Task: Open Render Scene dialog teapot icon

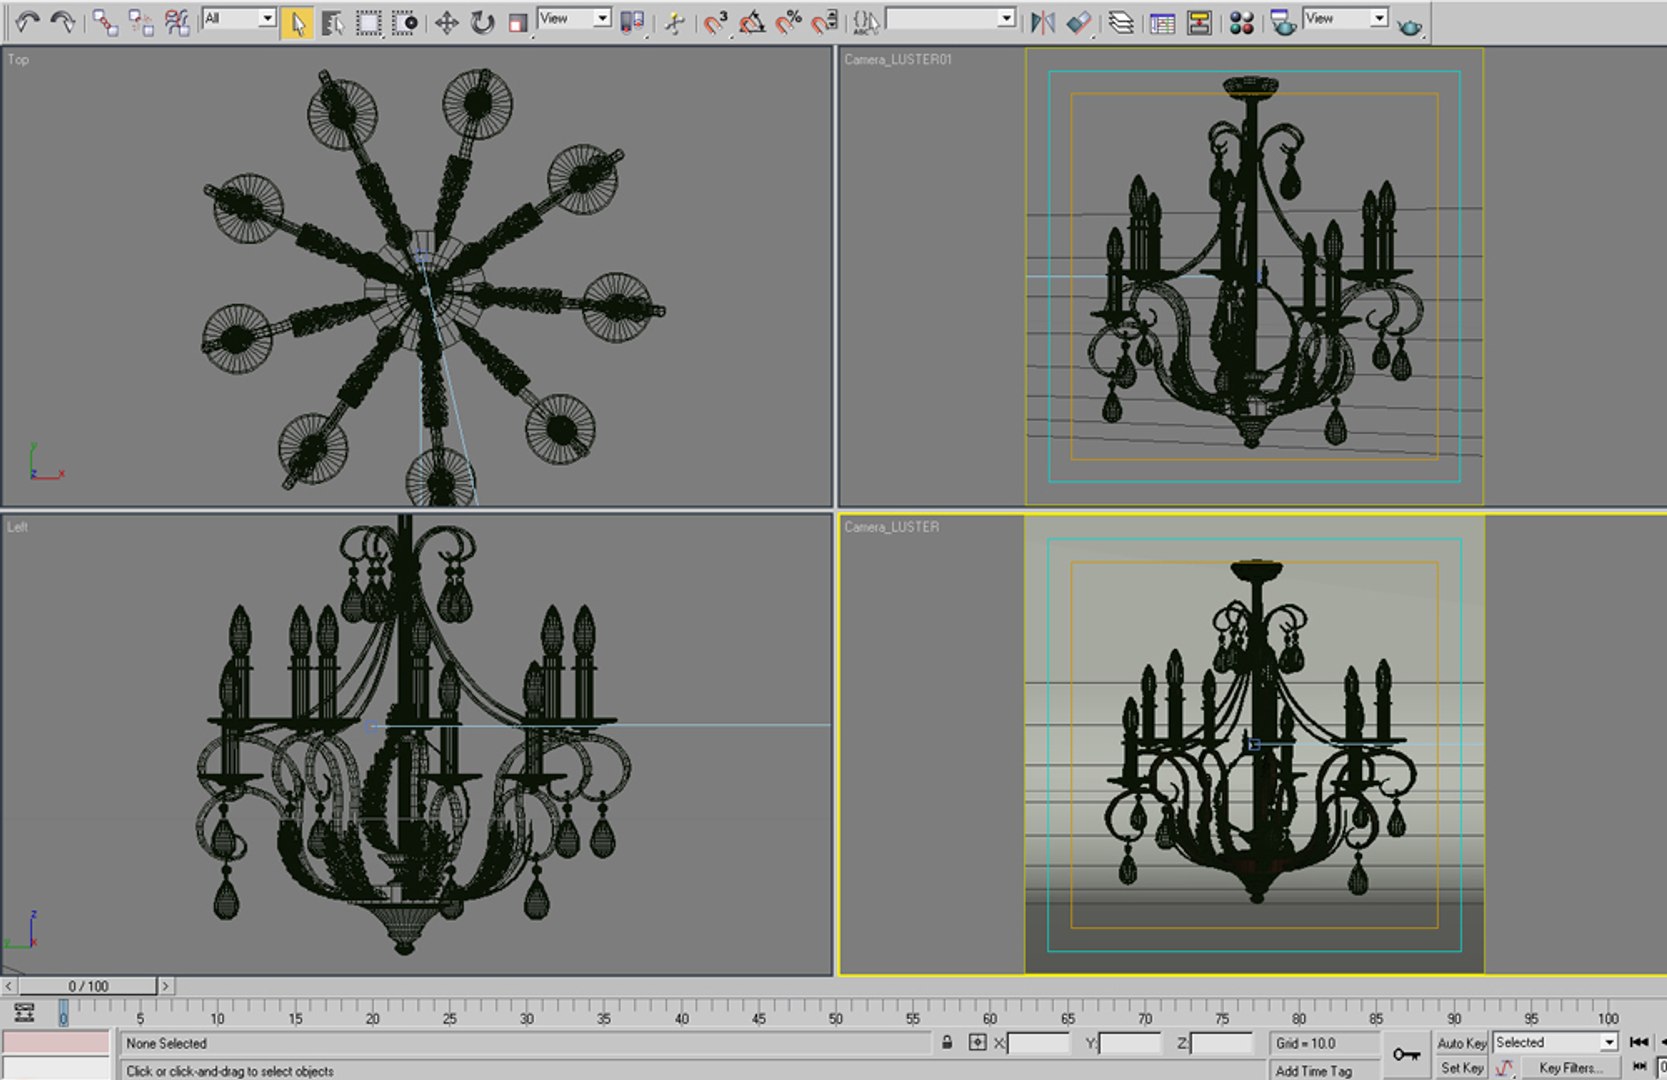Action: (x=1283, y=22)
